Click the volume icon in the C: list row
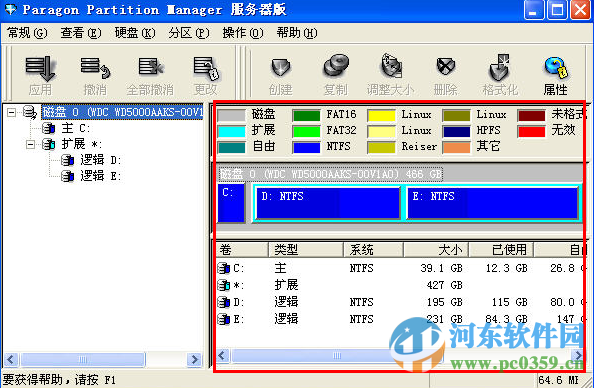 [224, 268]
